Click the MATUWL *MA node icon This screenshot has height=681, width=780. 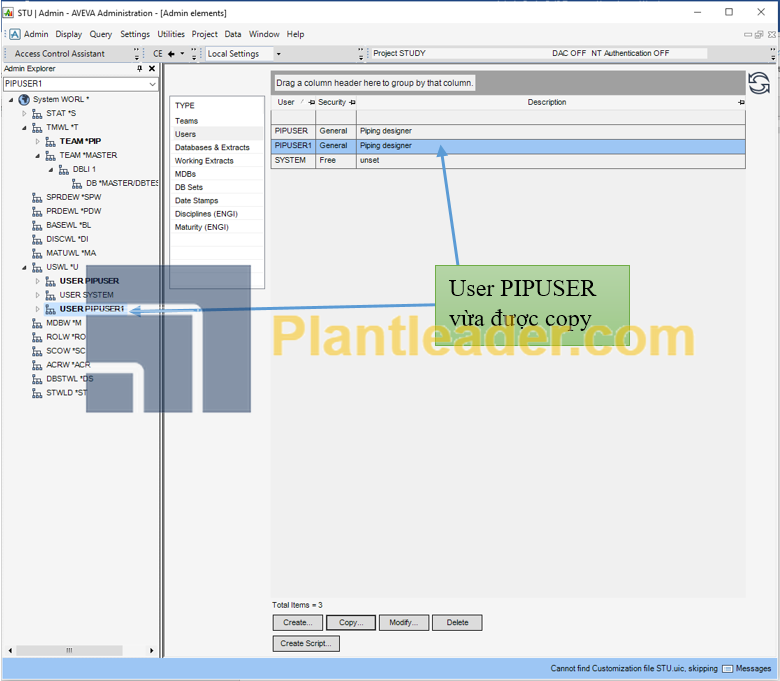37,253
